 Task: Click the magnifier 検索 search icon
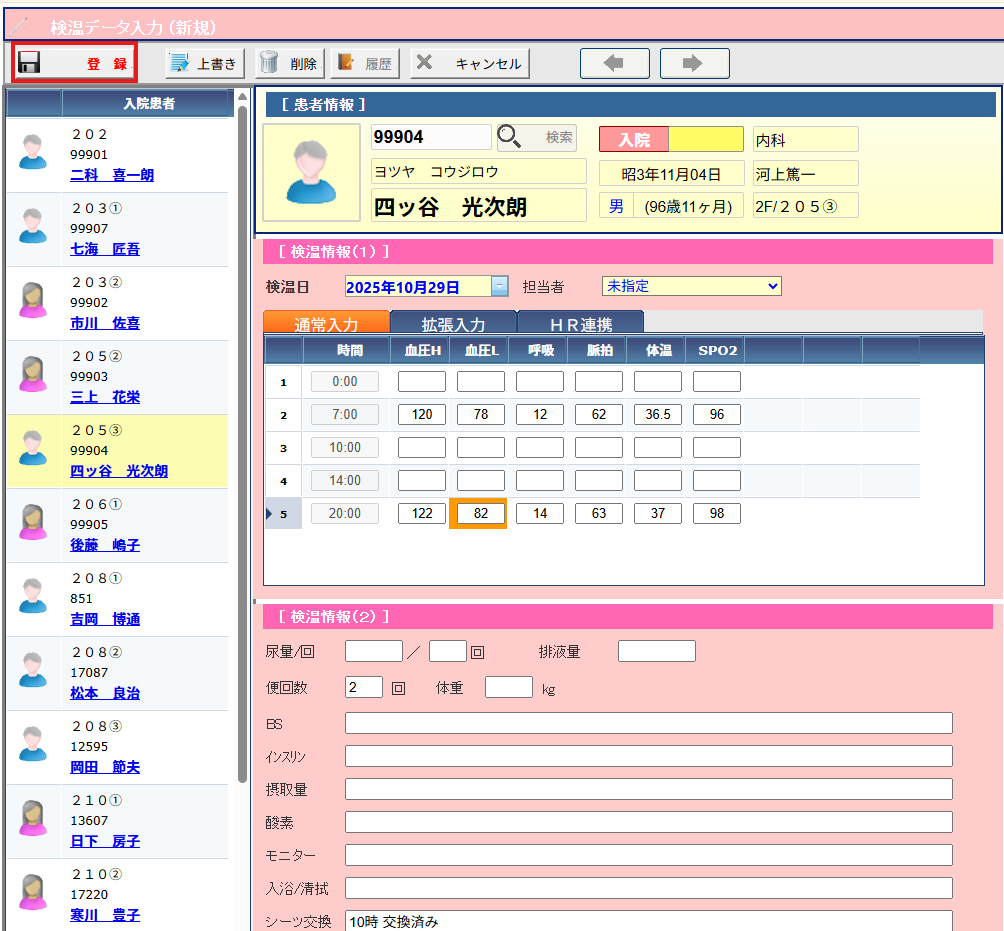(x=511, y=137)
